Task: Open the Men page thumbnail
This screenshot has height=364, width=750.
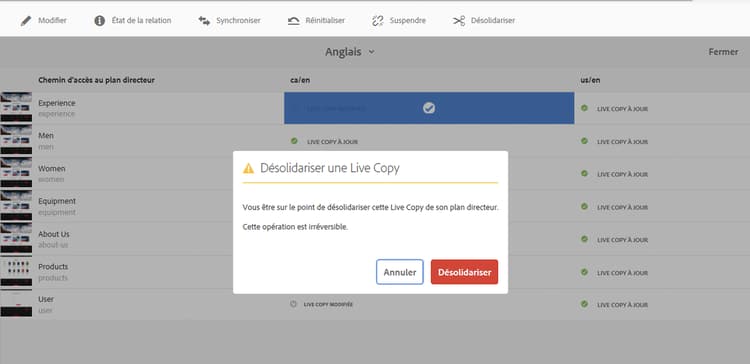Action: point(16,141)
